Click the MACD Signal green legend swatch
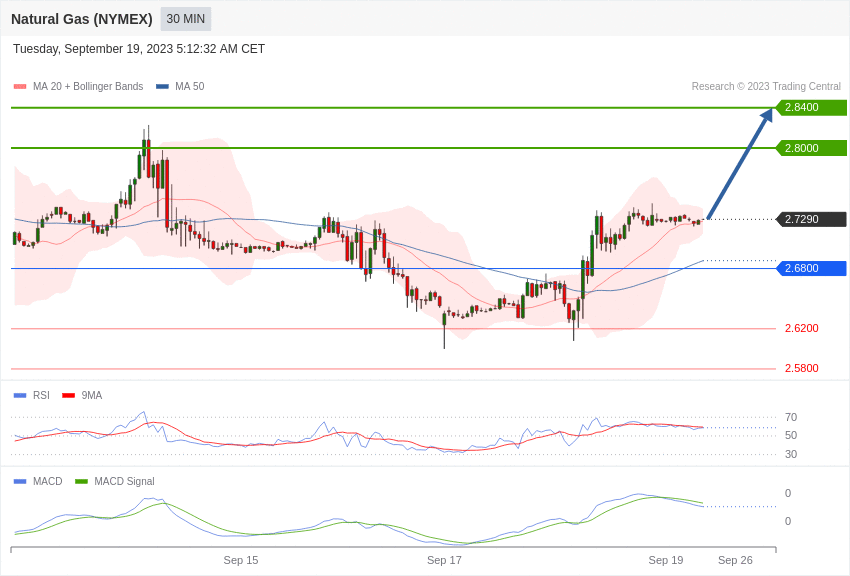Screen dimensions: 850x576 coord(81,482)
